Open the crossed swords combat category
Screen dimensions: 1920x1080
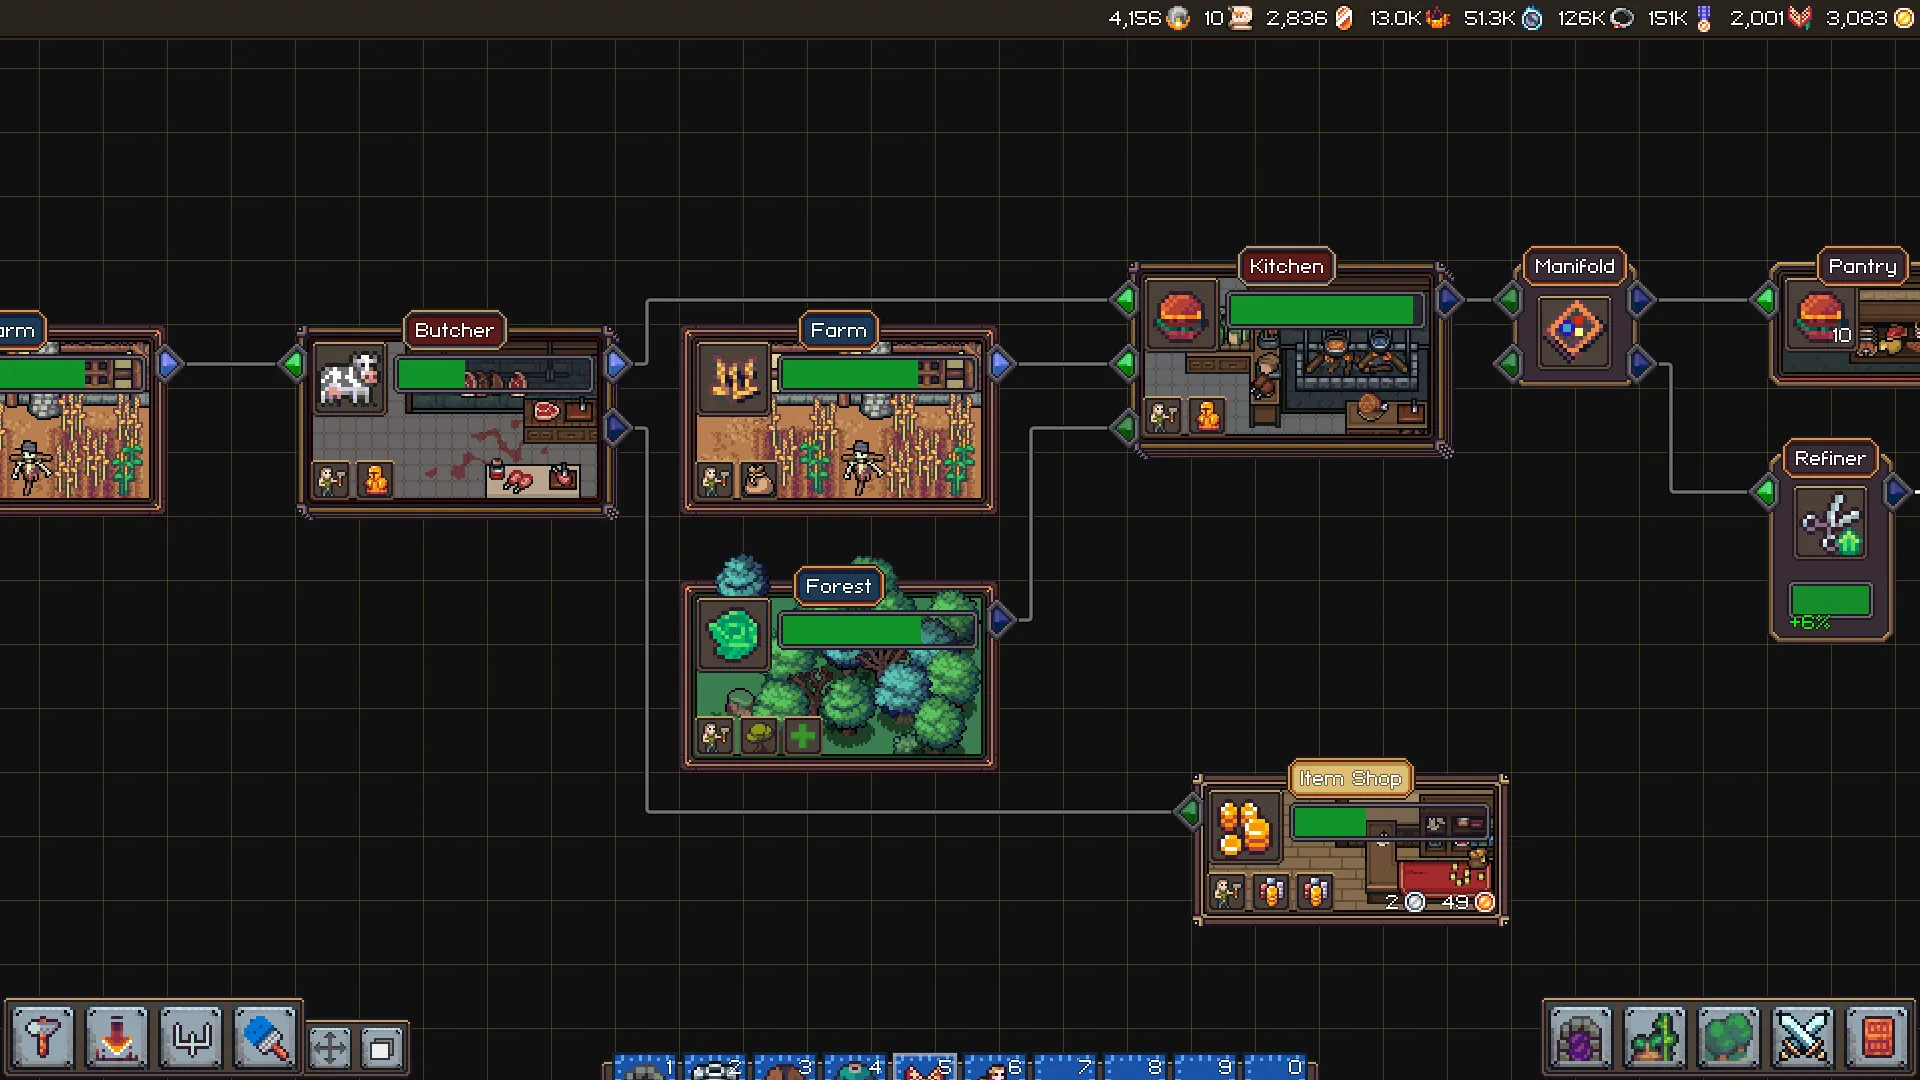(x=1803, y=1038)
